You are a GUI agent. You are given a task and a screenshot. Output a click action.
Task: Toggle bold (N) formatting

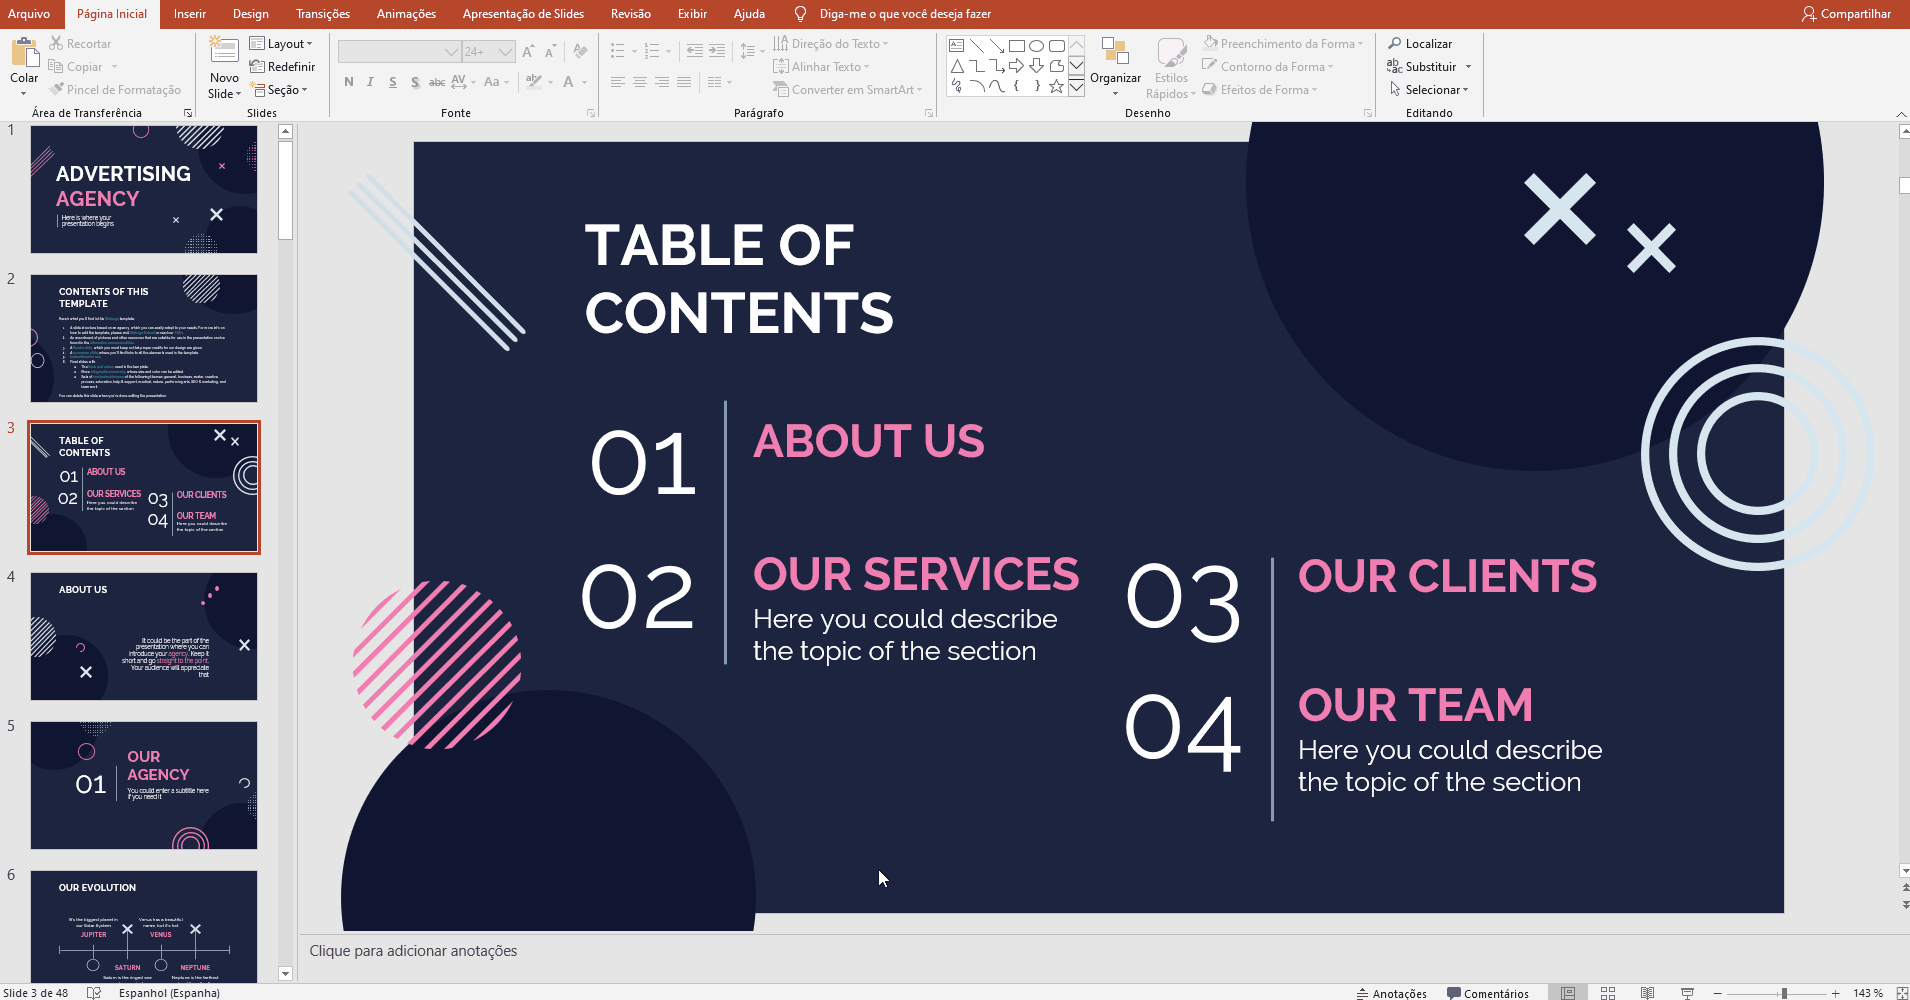tap(349, 82)
